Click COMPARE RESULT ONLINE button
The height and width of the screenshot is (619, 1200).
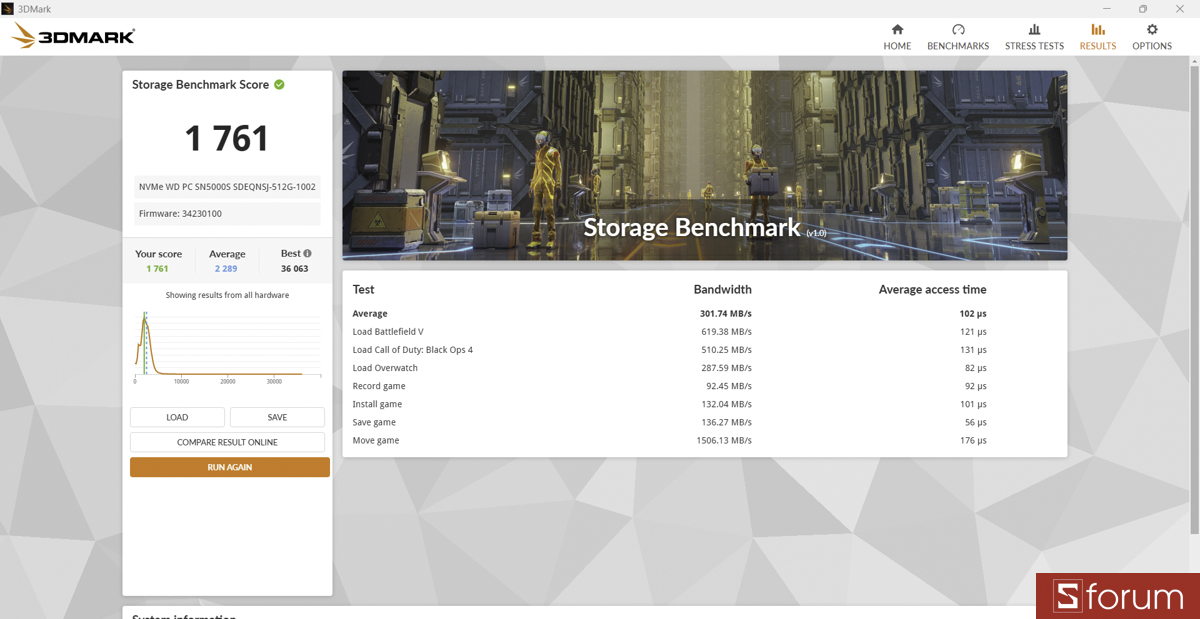pos(227,442)
